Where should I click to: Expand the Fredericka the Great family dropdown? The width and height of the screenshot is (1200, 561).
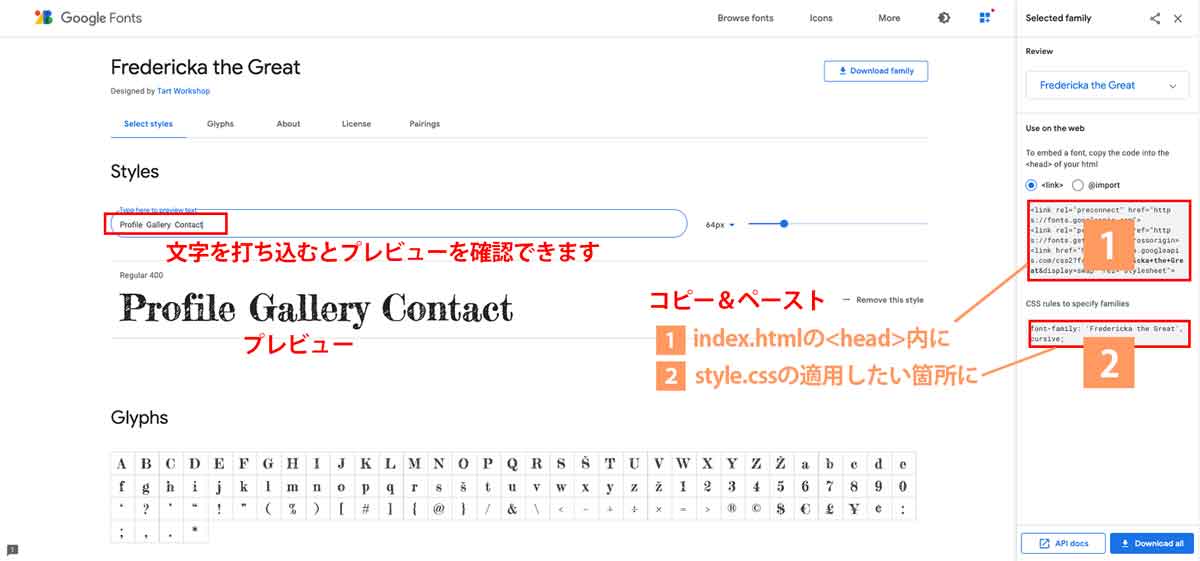[x=1108, y=85]
